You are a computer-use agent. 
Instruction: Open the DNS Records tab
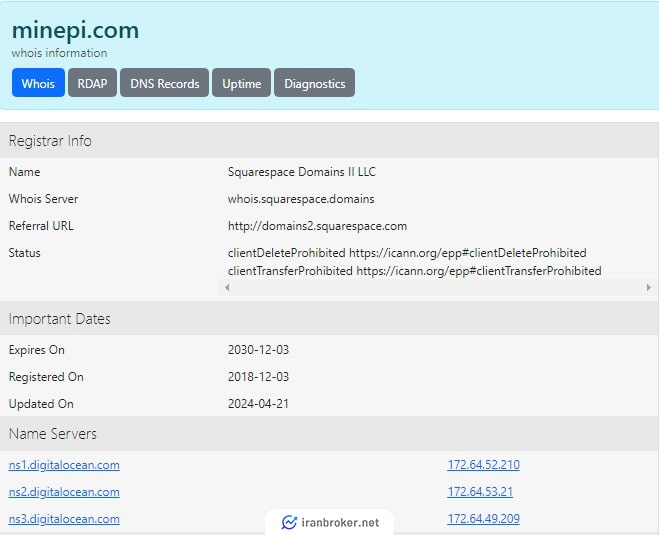(164, 83)
